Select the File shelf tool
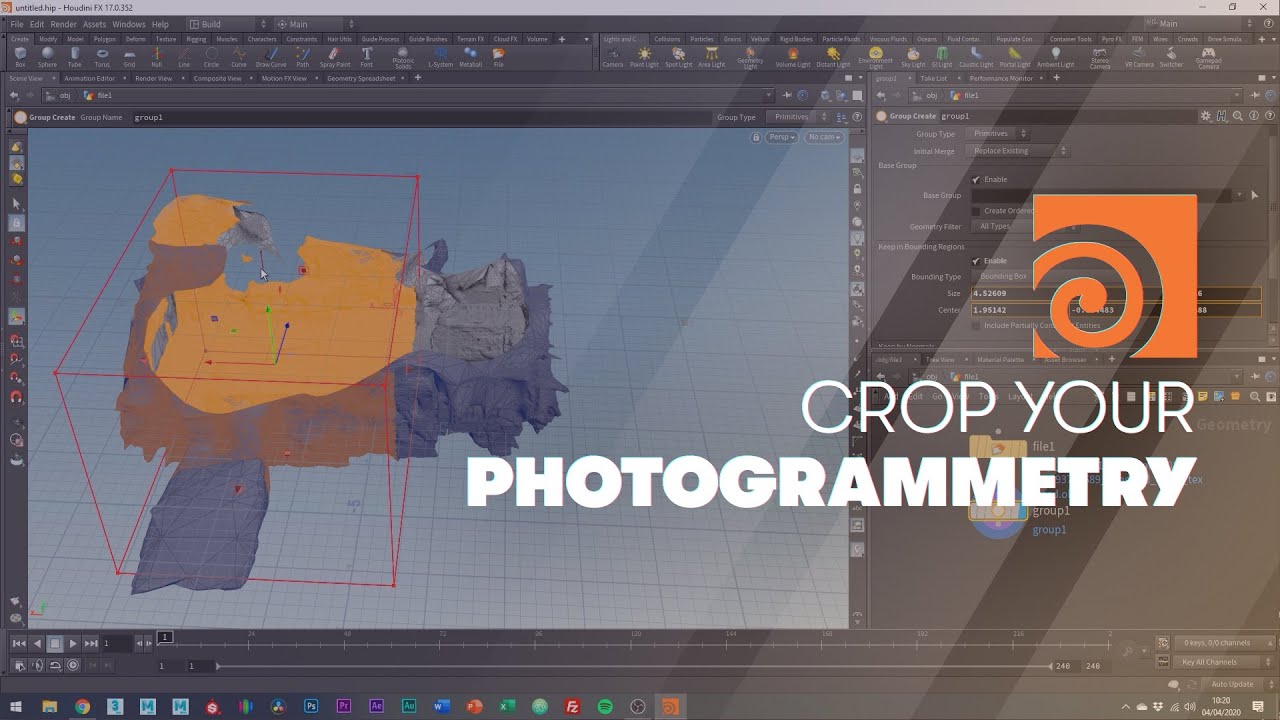 pos(498,56)
